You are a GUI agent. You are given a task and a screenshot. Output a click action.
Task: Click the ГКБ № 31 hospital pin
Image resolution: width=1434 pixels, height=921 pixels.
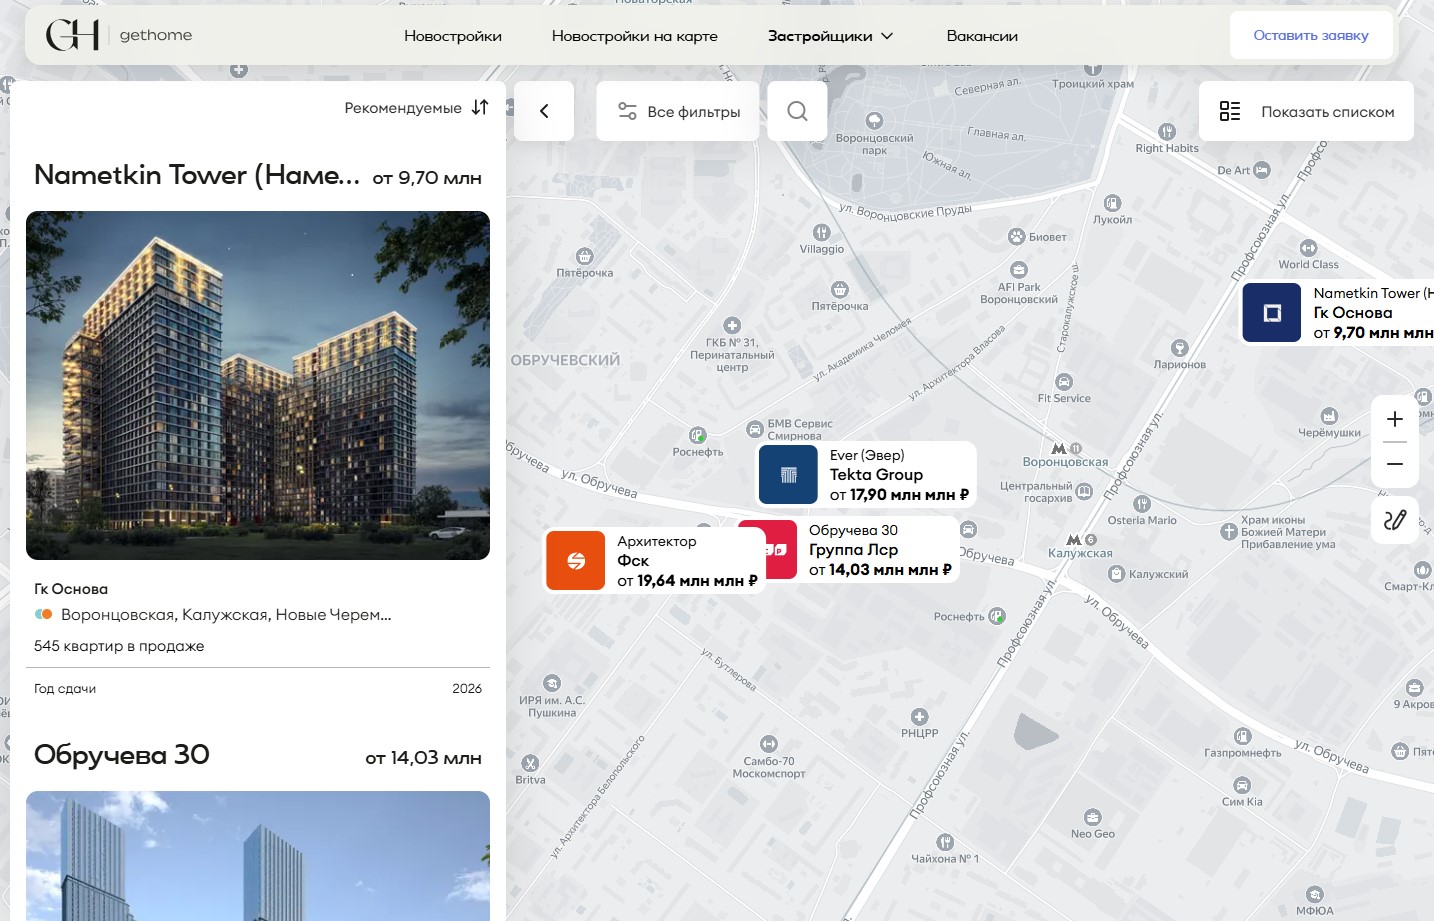(732, 325)
